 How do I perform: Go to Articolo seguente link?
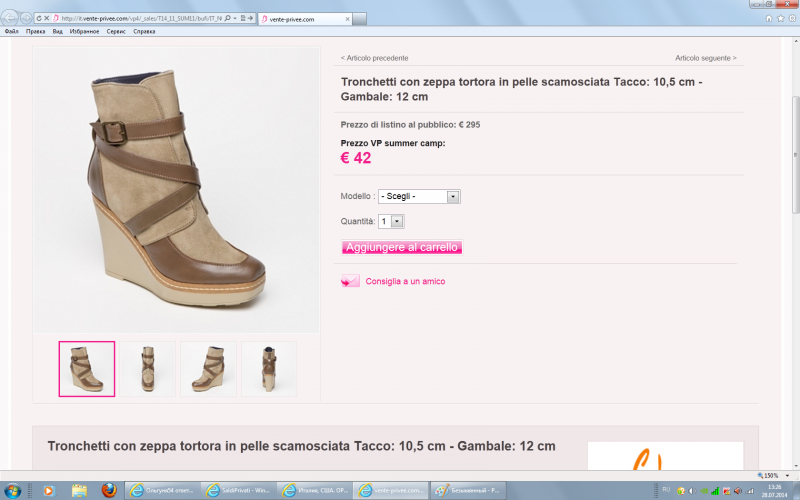[706, 58]
